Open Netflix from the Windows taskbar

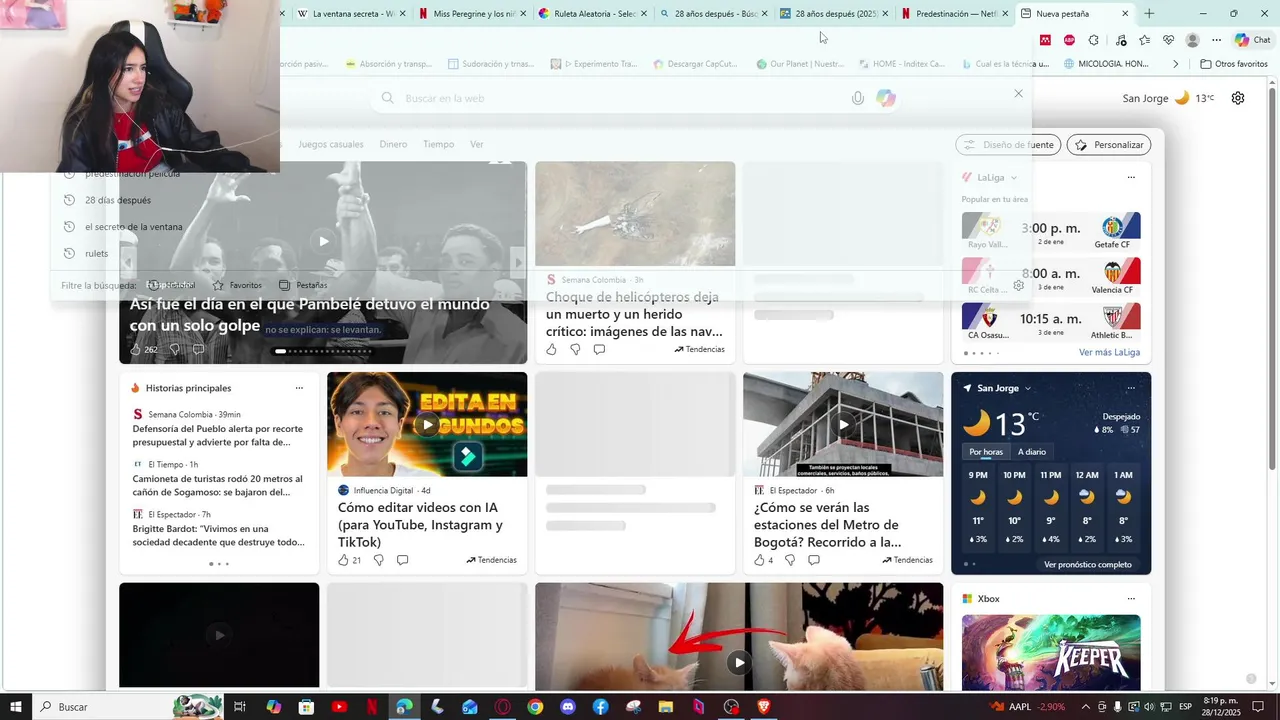(371, 707)
